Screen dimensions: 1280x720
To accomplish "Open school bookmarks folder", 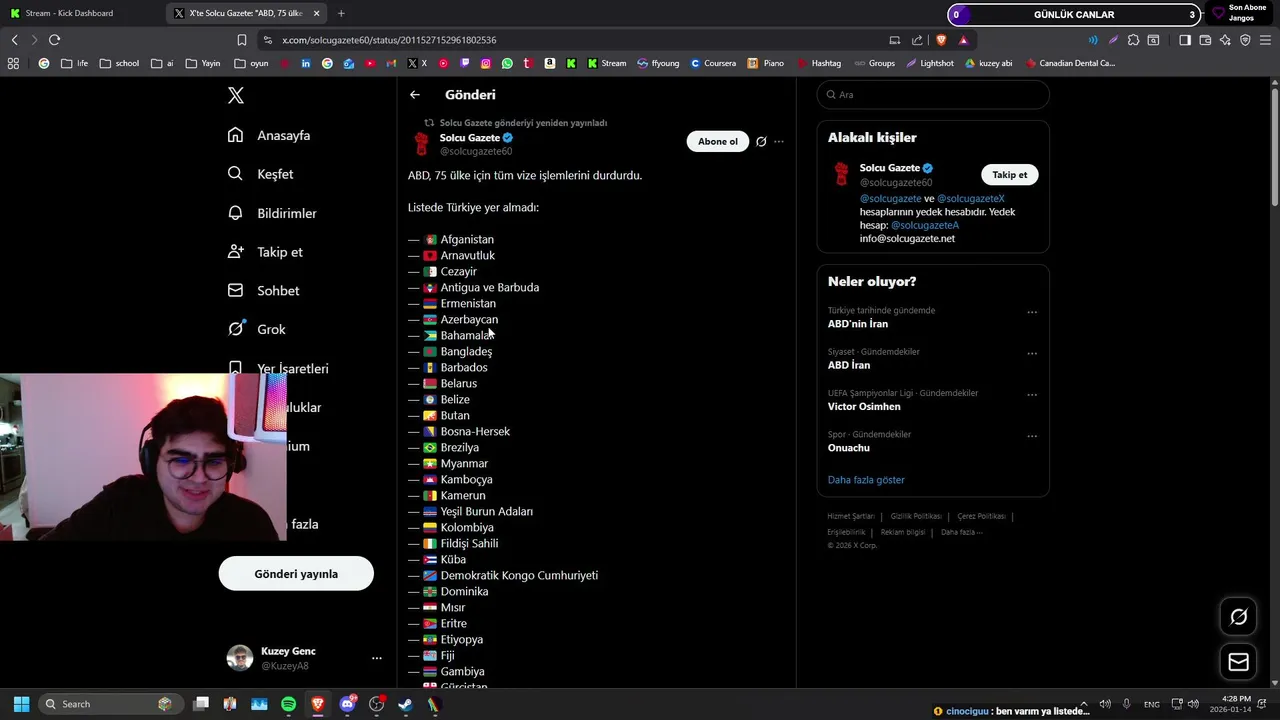I will [119, 63].
